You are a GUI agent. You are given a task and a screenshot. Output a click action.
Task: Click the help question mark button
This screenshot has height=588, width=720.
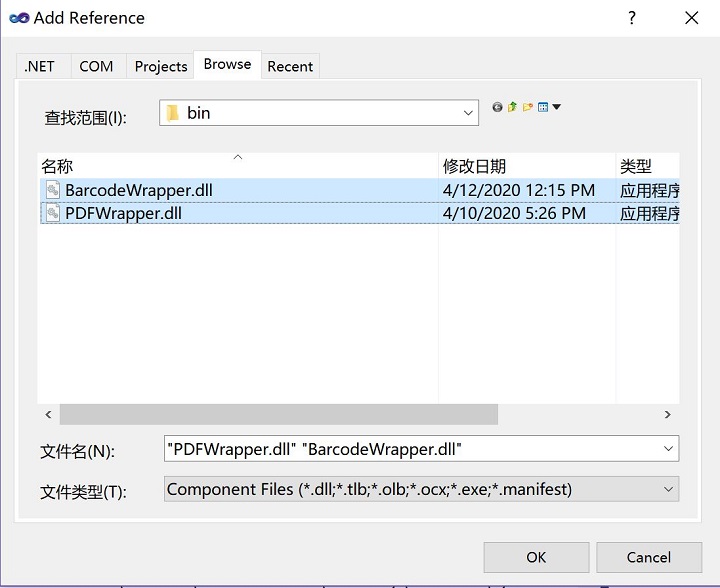pos(631,18)
